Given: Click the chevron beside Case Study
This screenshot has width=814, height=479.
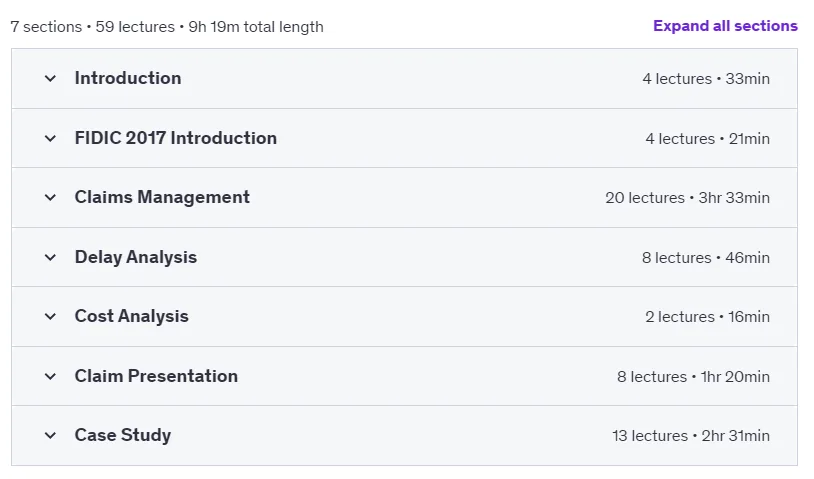Looking at the screenshot, I should [x=50, y=435].
